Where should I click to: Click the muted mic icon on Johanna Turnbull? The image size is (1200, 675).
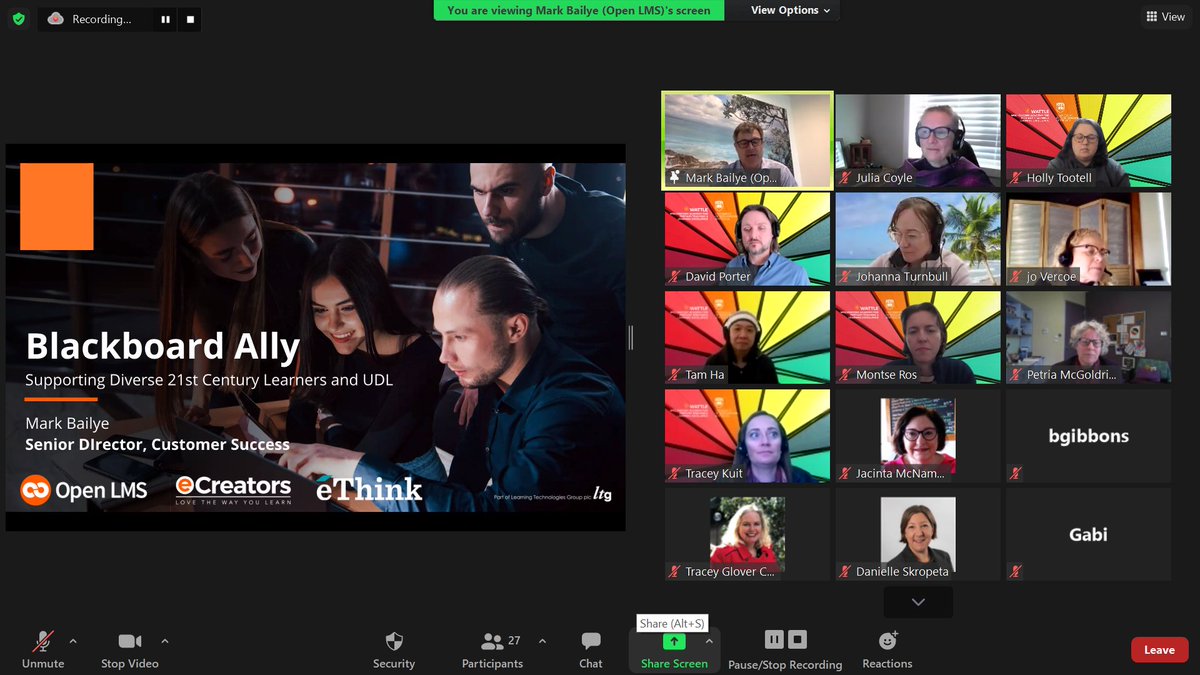[846, 277]
